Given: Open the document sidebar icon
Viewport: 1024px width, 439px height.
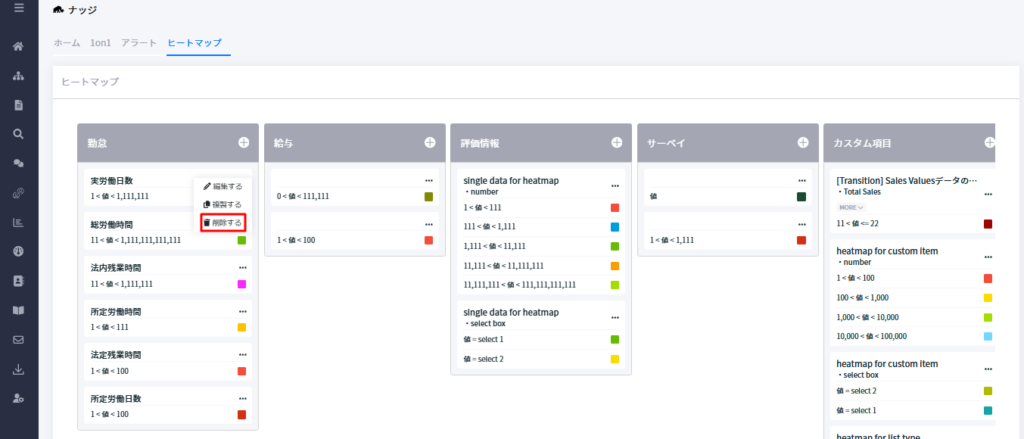Looking at the screenshot, I should [x=18, y=105].
